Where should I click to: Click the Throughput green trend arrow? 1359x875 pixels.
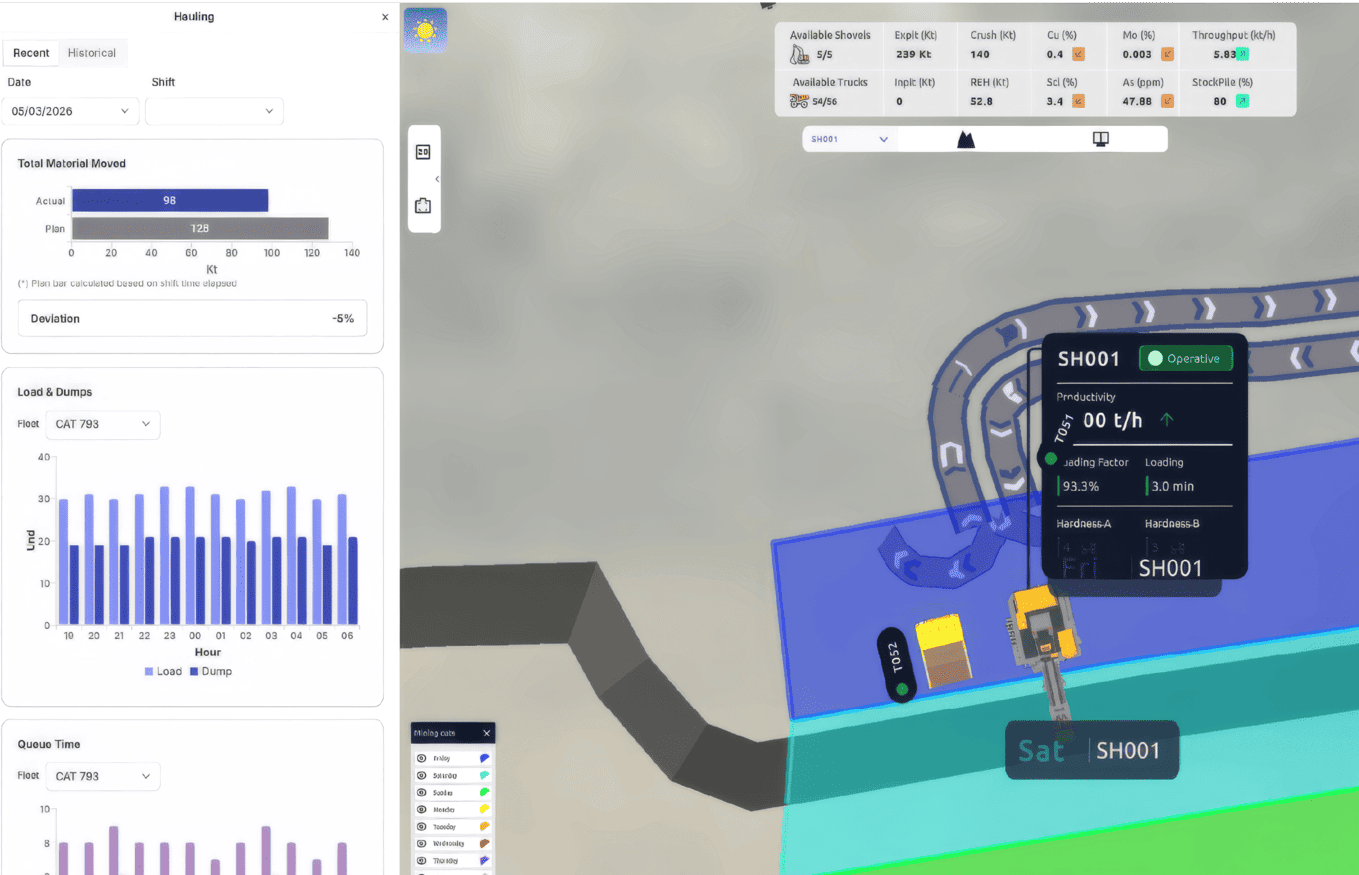tap(1243, 54)
